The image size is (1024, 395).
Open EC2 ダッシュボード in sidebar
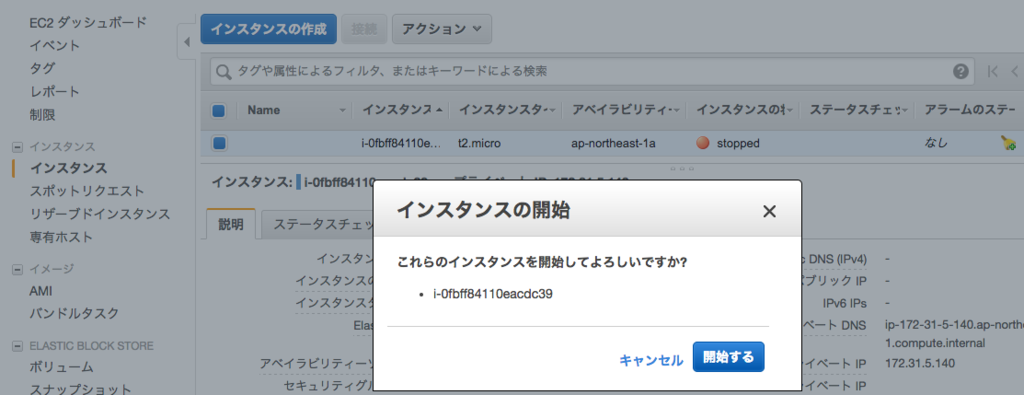(88, 22)
